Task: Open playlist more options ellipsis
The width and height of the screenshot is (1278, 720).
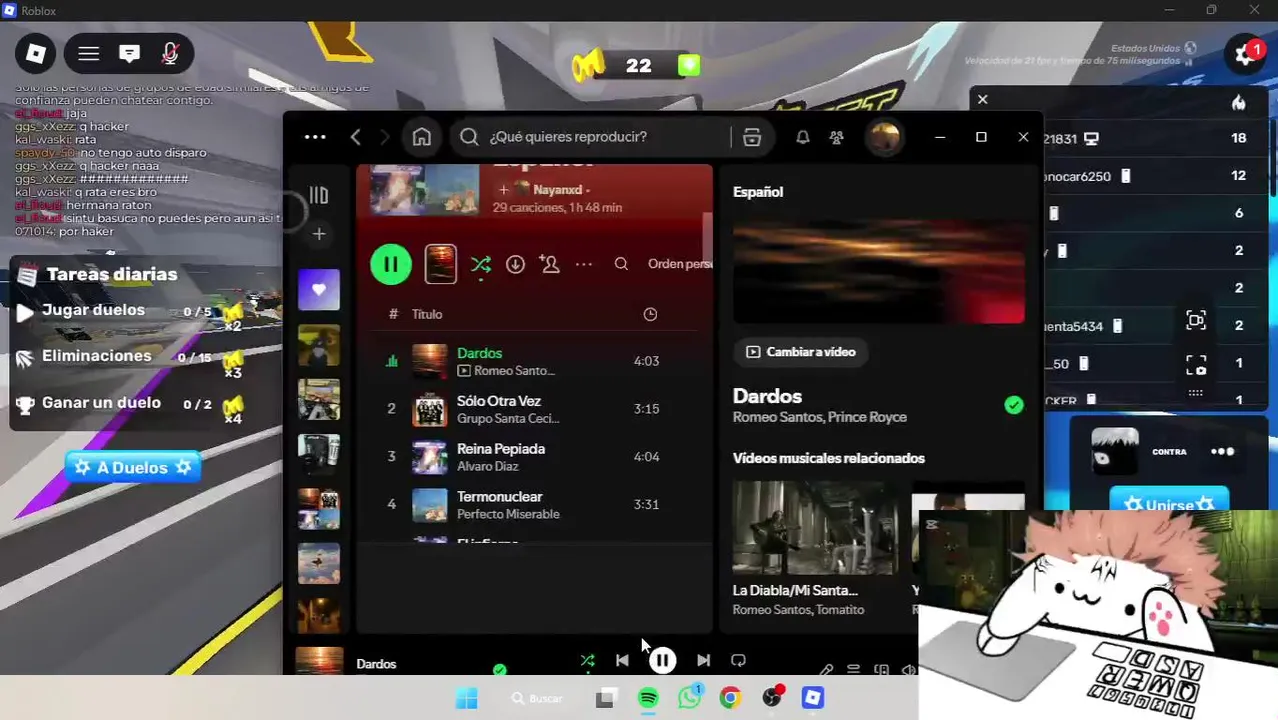Action: [584, 264]
